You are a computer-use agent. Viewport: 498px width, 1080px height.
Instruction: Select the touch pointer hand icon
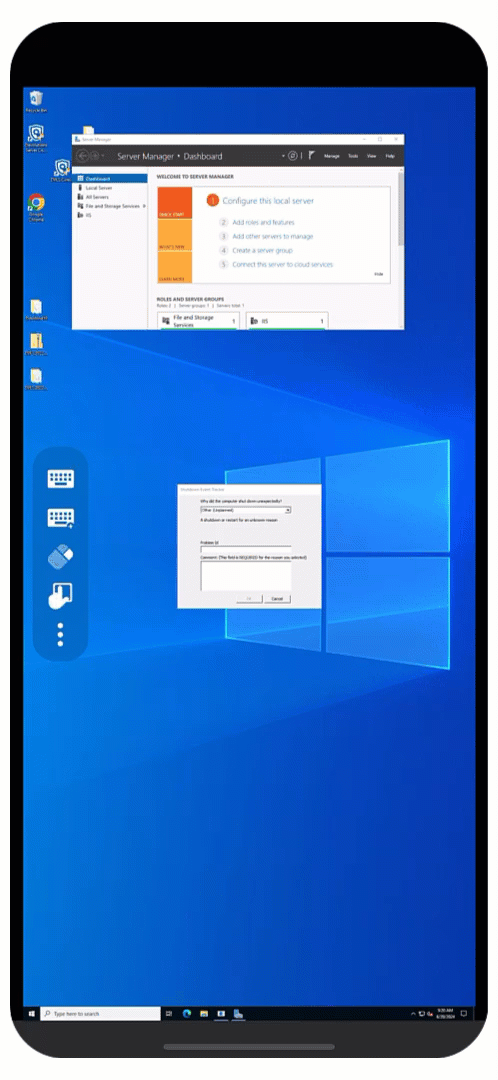coord(61,595)
